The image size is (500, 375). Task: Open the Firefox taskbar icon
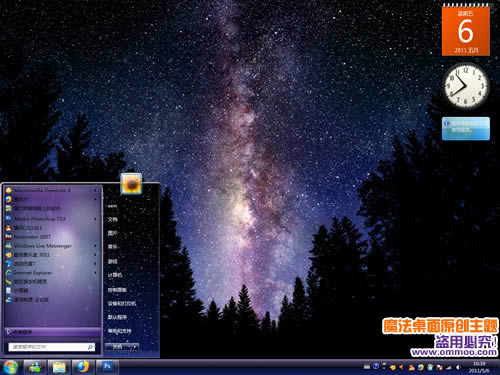click(x=82, y=367)
